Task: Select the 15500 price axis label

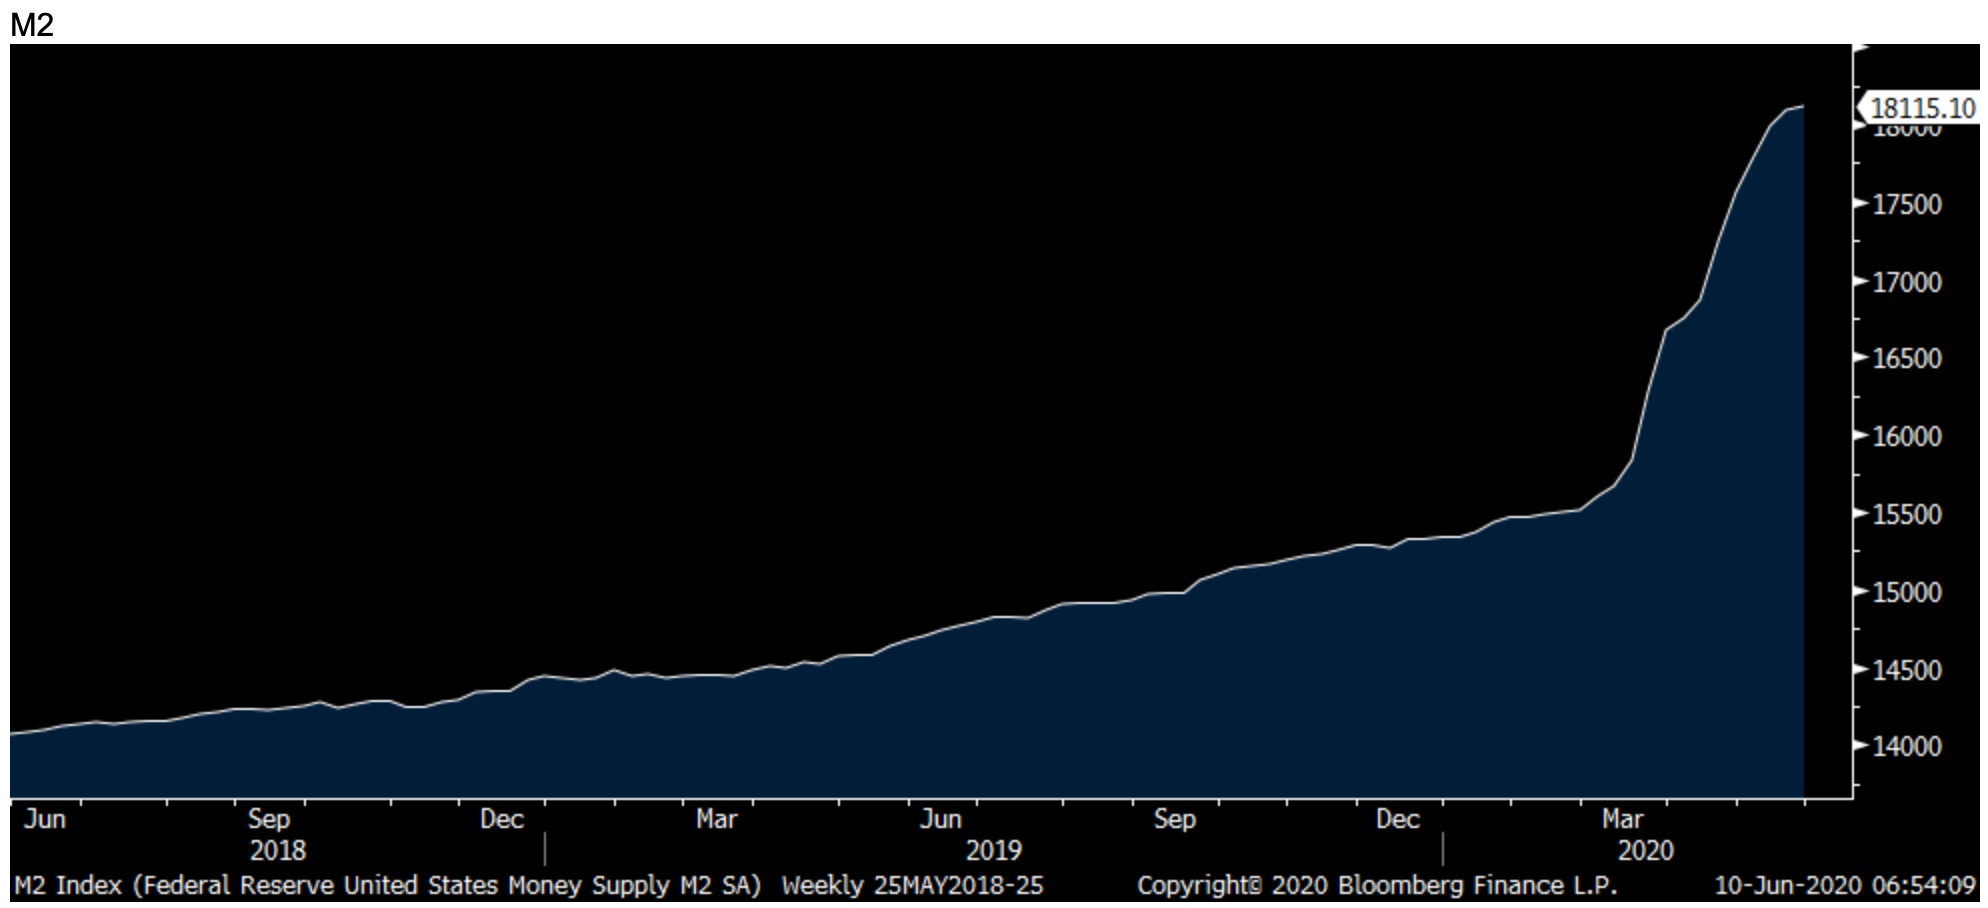Action: 1907,515
